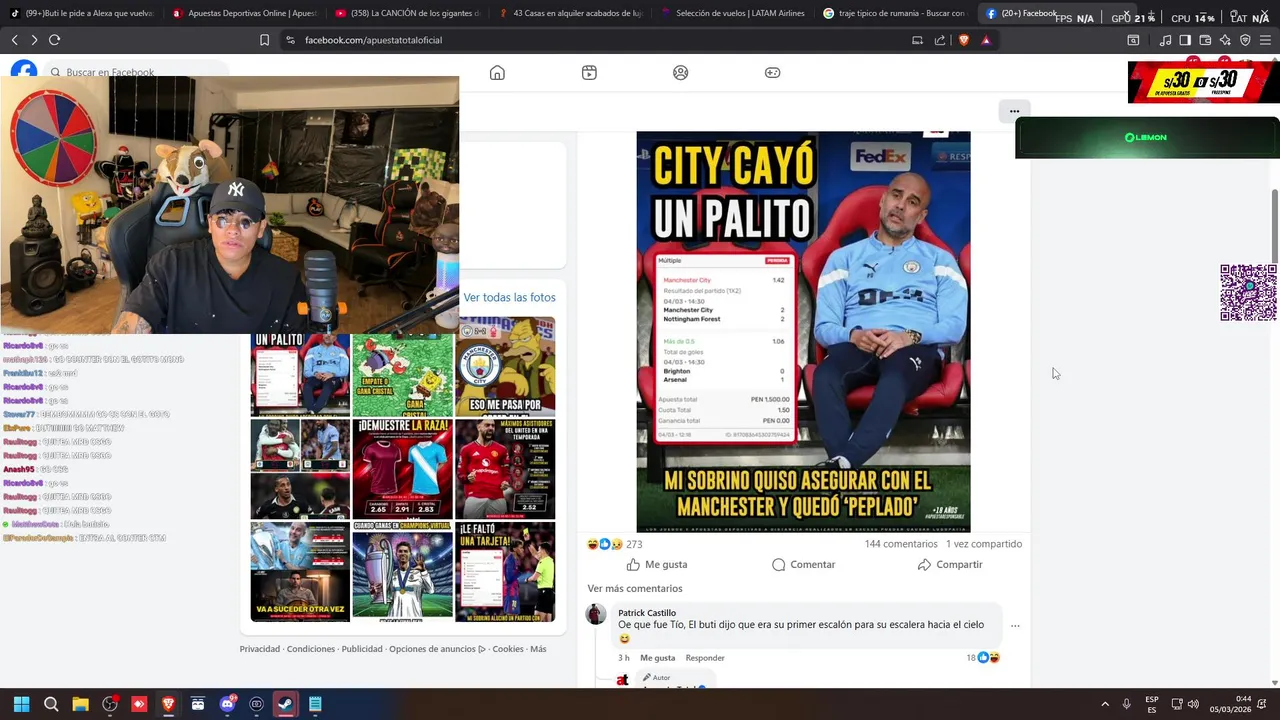The height and width of the screenshot is (720, 1280).
Task: Open the three-dots page options menu
Action: click(x=1014, y=111)
